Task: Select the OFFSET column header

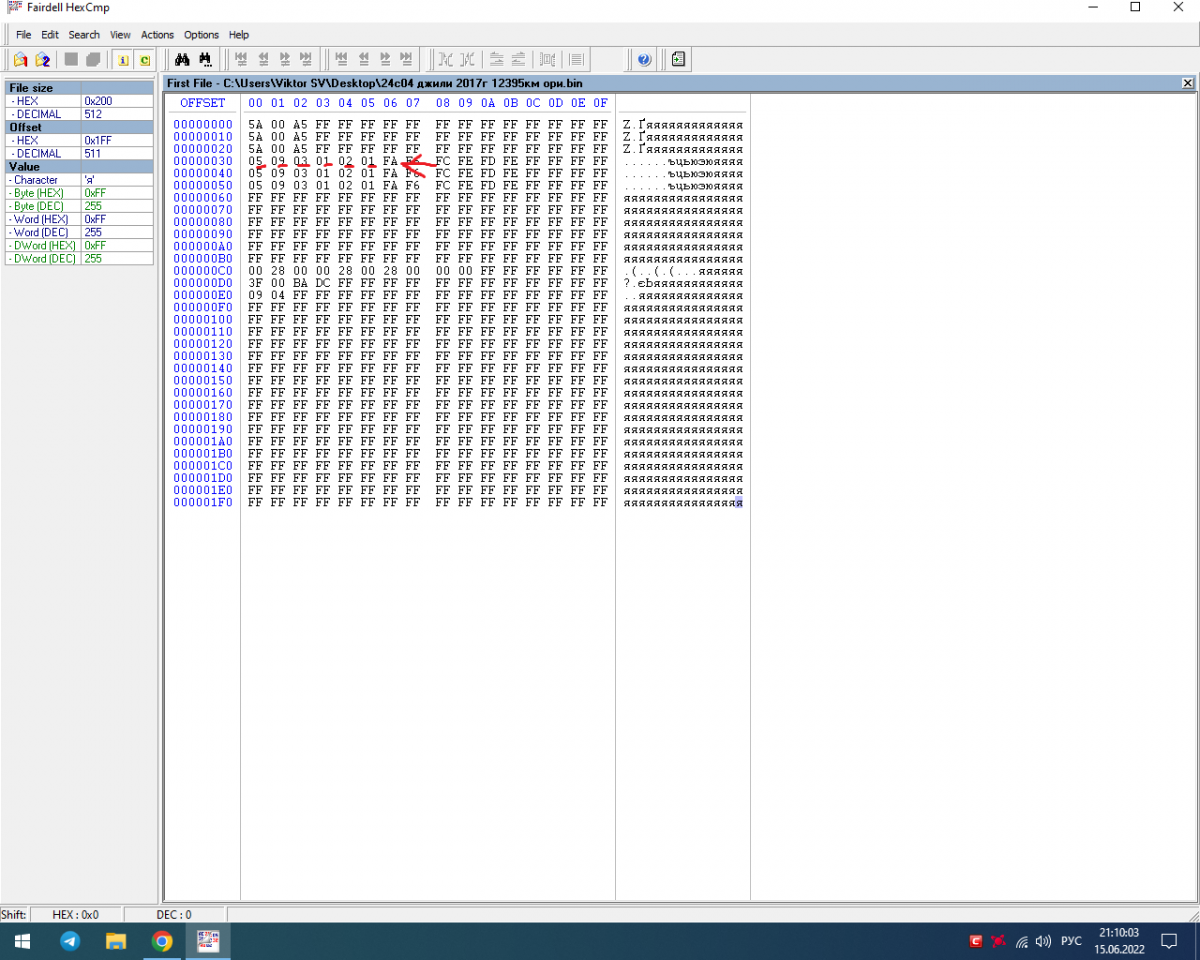Action: [x=202, y=103]
